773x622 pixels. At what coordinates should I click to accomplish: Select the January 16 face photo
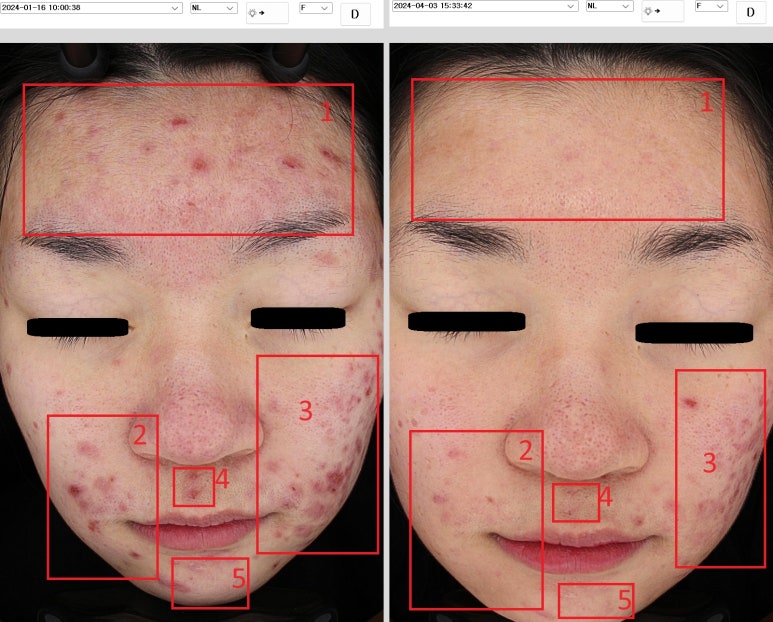click(x=192, y=332)
